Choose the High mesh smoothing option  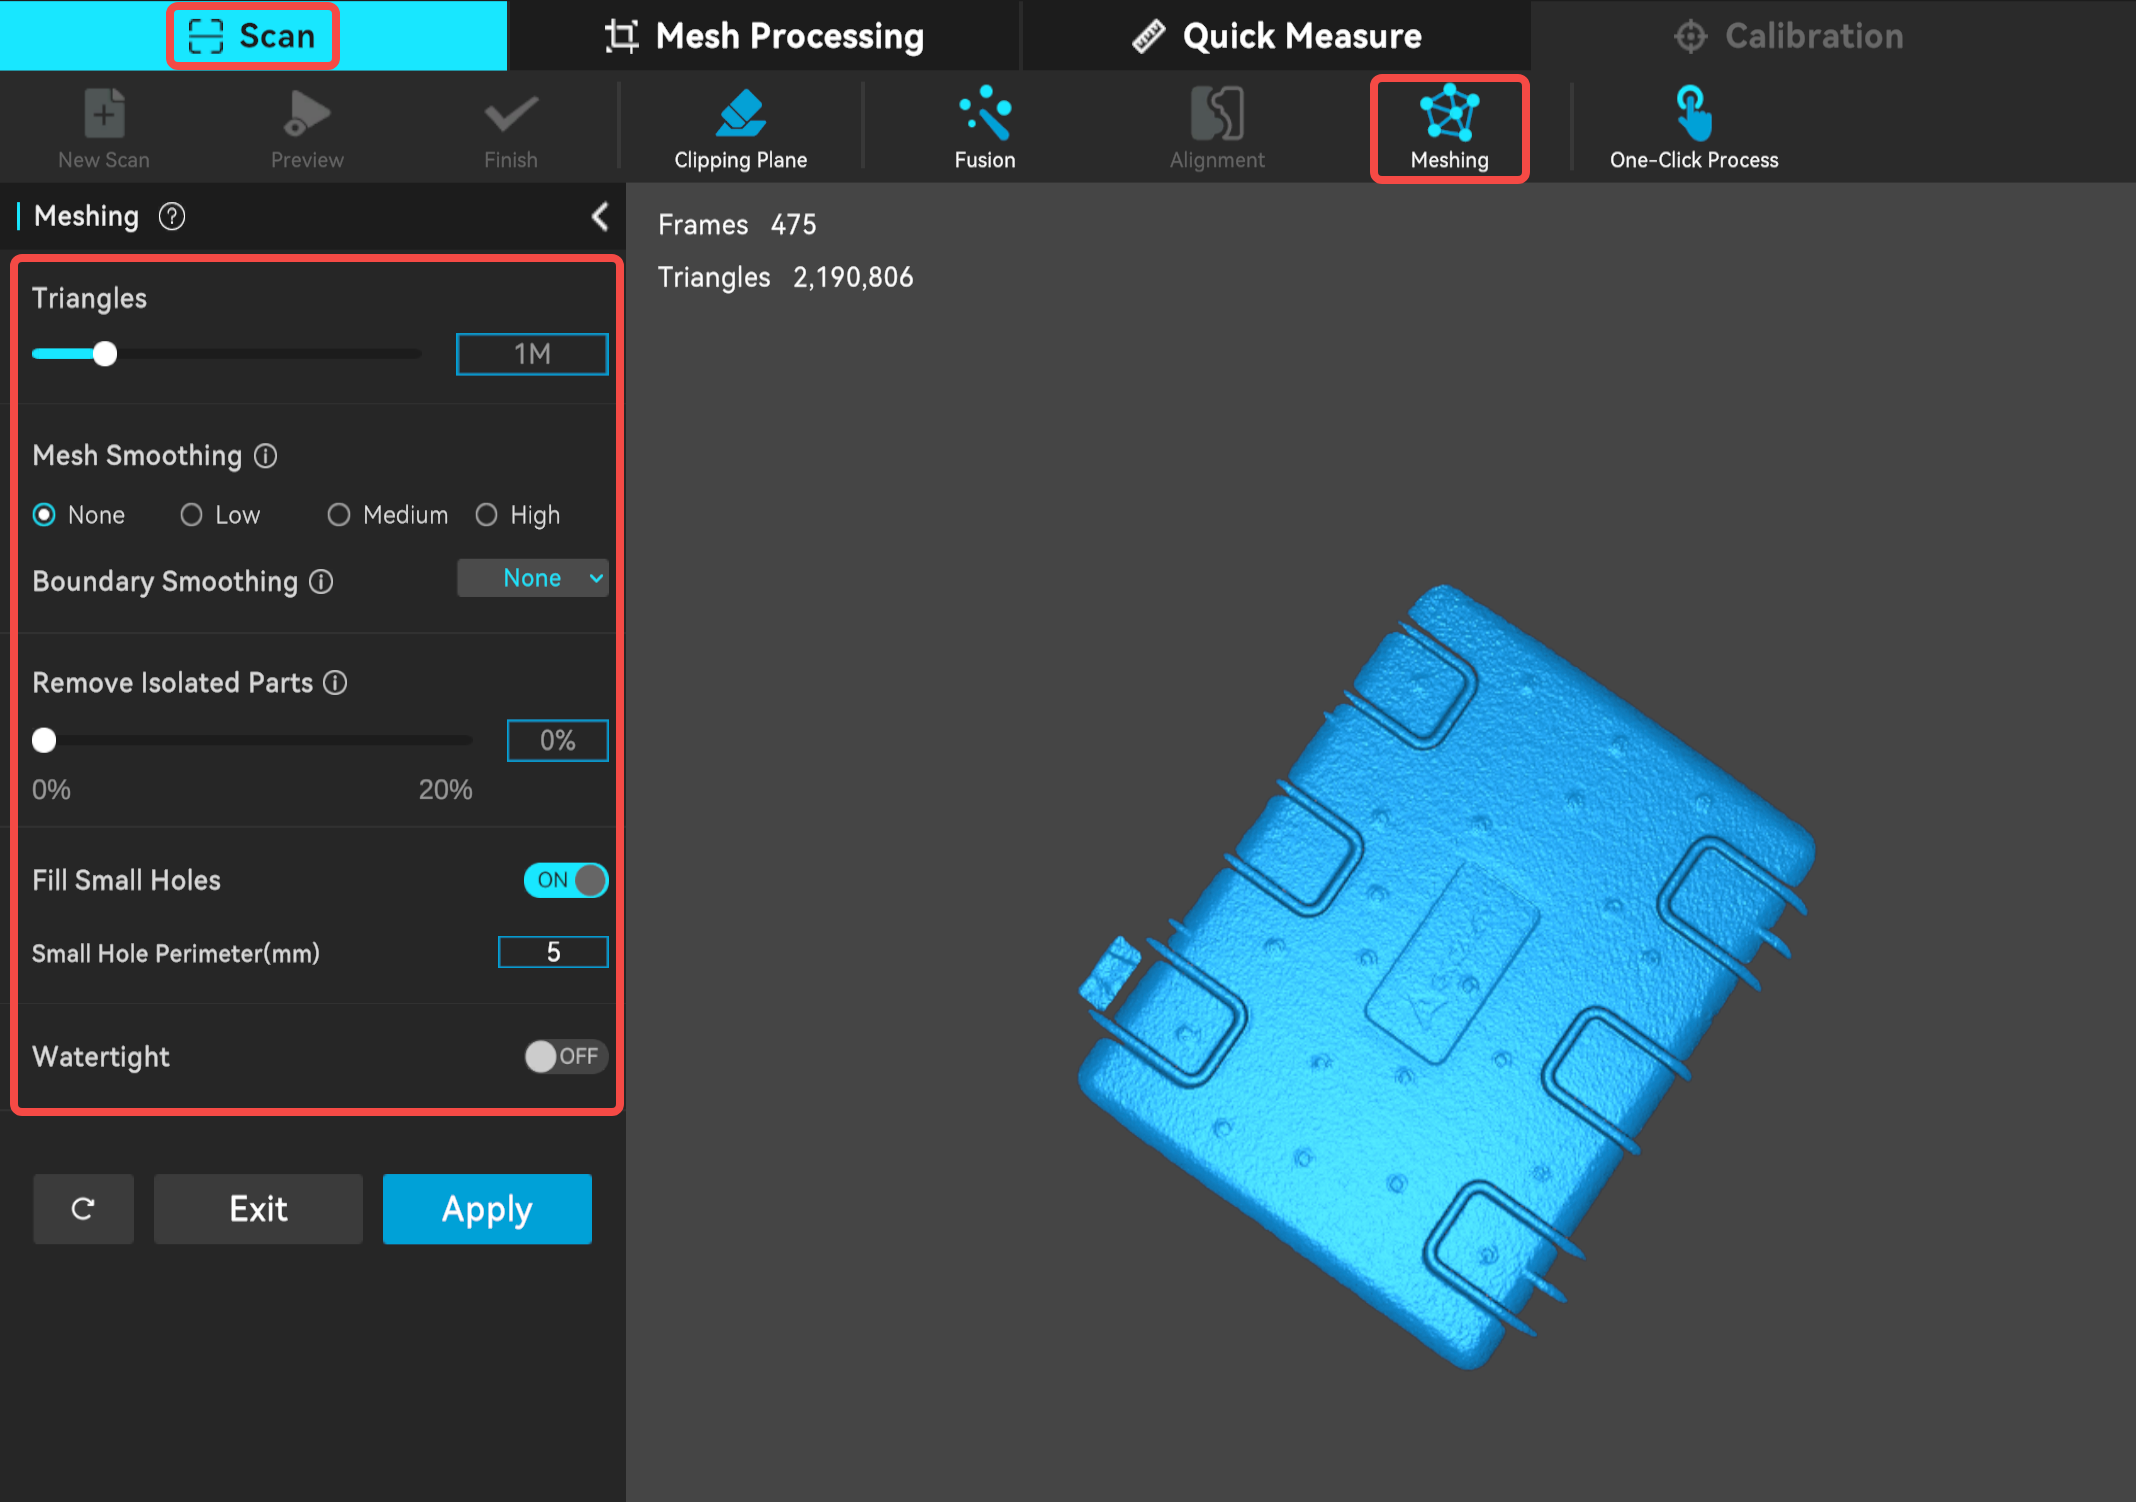[487, 515]
